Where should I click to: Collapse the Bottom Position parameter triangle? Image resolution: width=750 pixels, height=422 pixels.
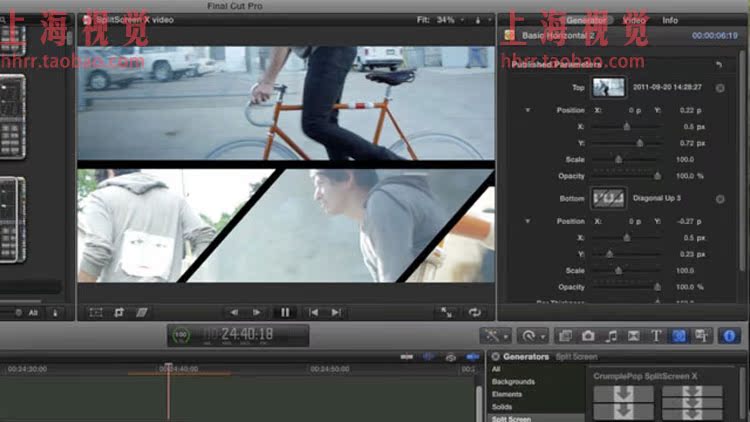pyautogui.click(x=528, y=221)
